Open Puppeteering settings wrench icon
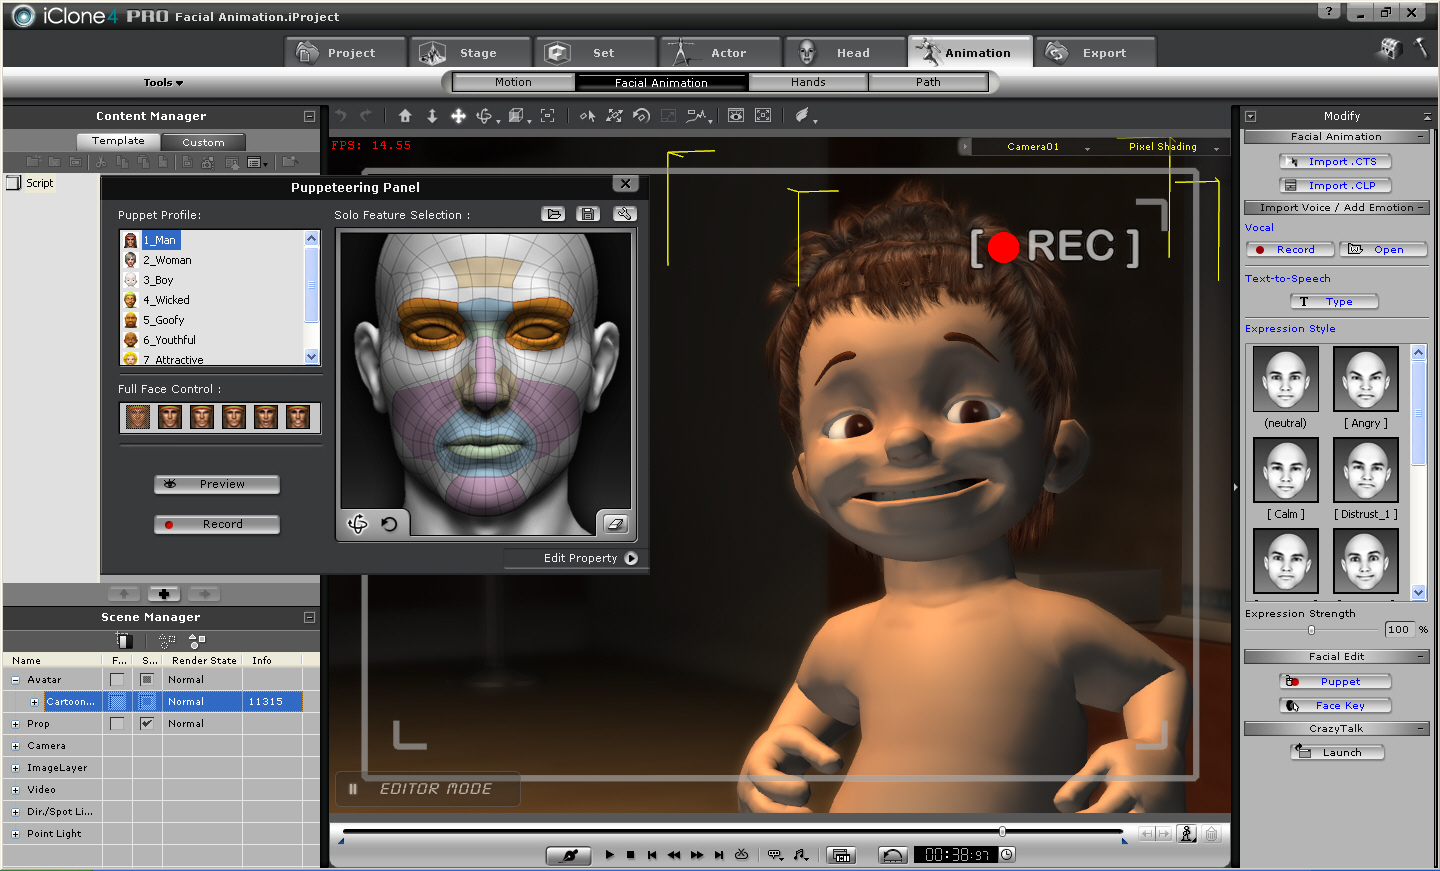This screenshot has width=1440, height=871. [x=623, y=213]
